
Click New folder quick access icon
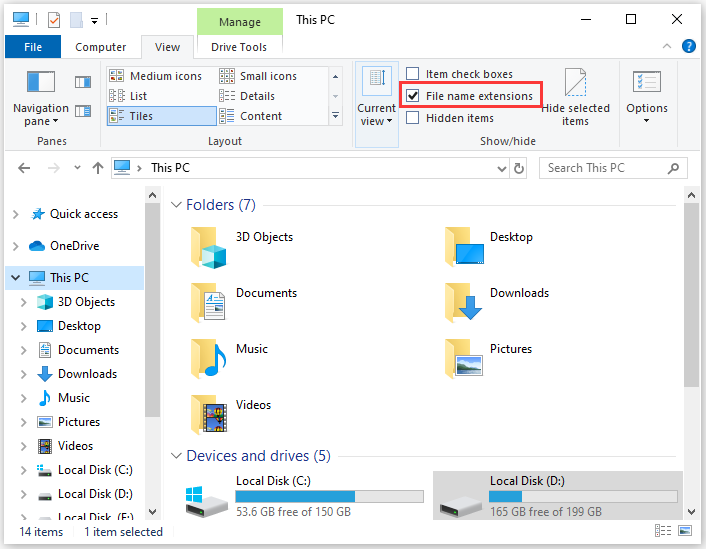76,20
